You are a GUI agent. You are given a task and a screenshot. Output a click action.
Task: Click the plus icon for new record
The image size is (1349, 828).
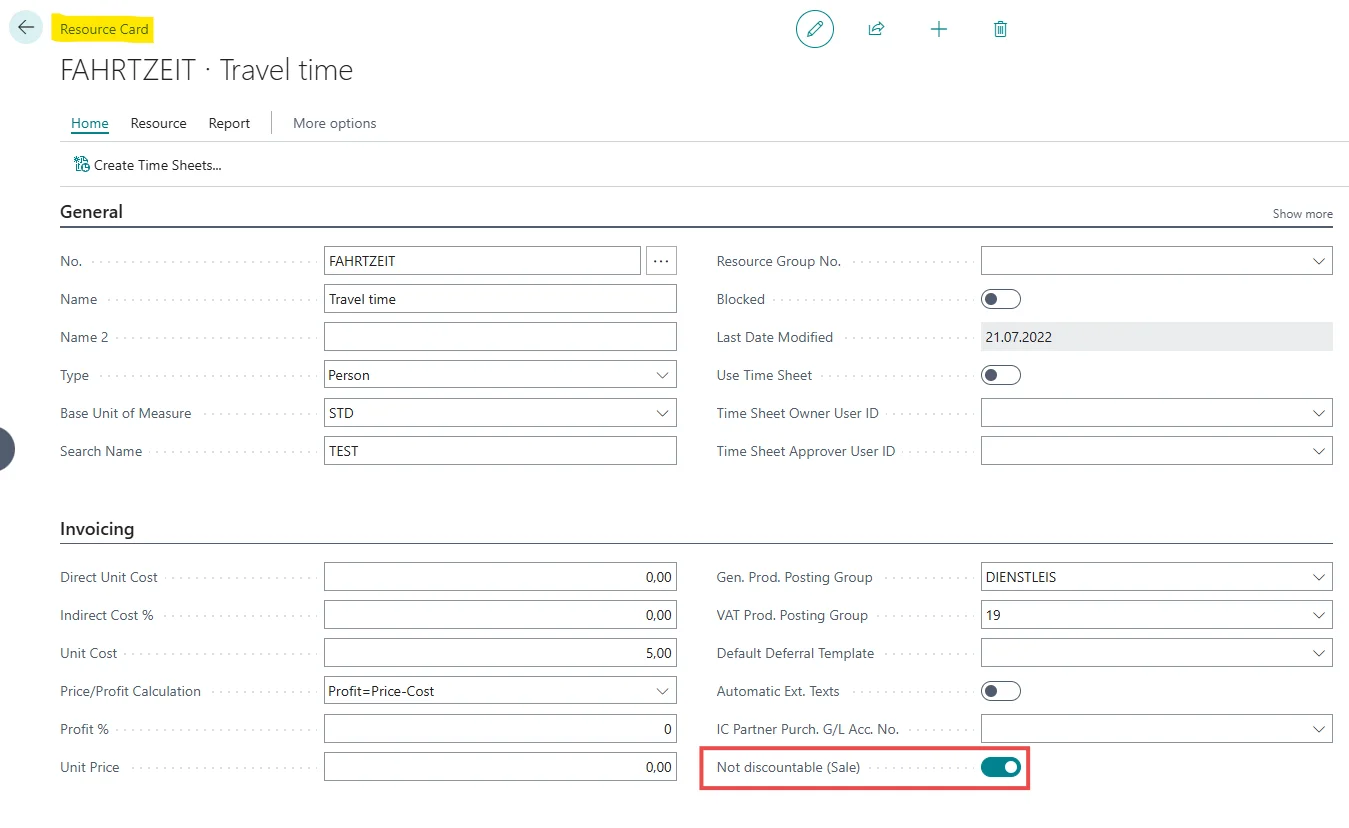938,29
